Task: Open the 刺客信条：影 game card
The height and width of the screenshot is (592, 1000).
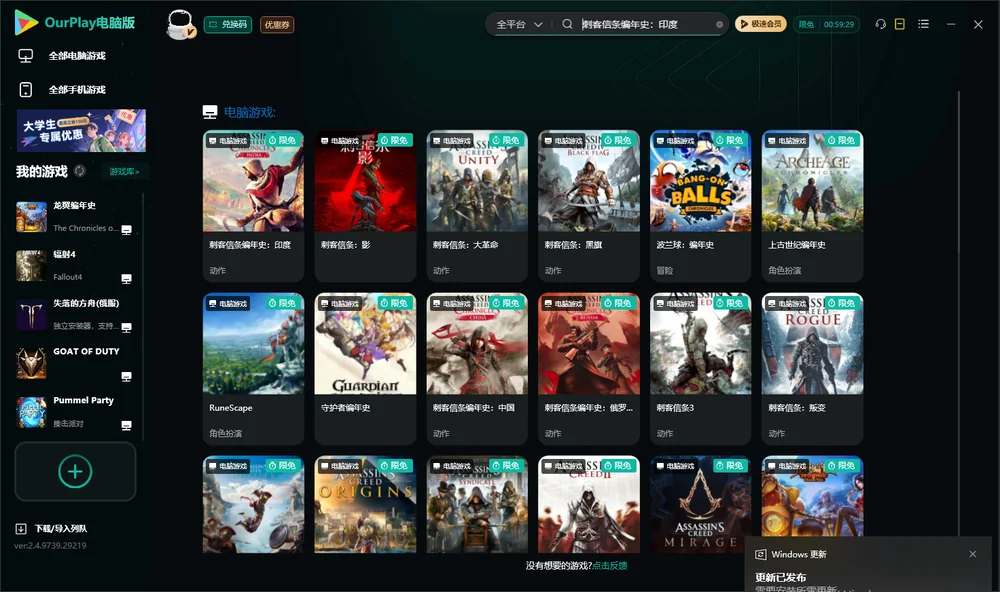Action: point(365,205)
